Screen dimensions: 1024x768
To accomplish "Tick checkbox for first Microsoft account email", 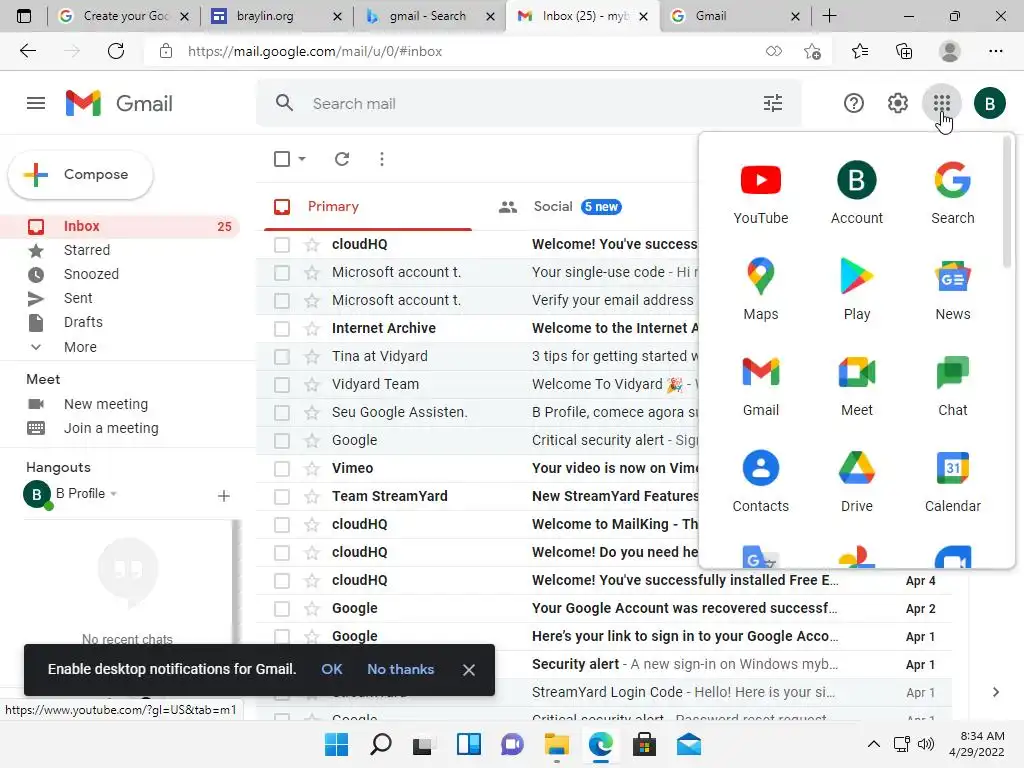I will pyautogui.click(x=281, y=272).
